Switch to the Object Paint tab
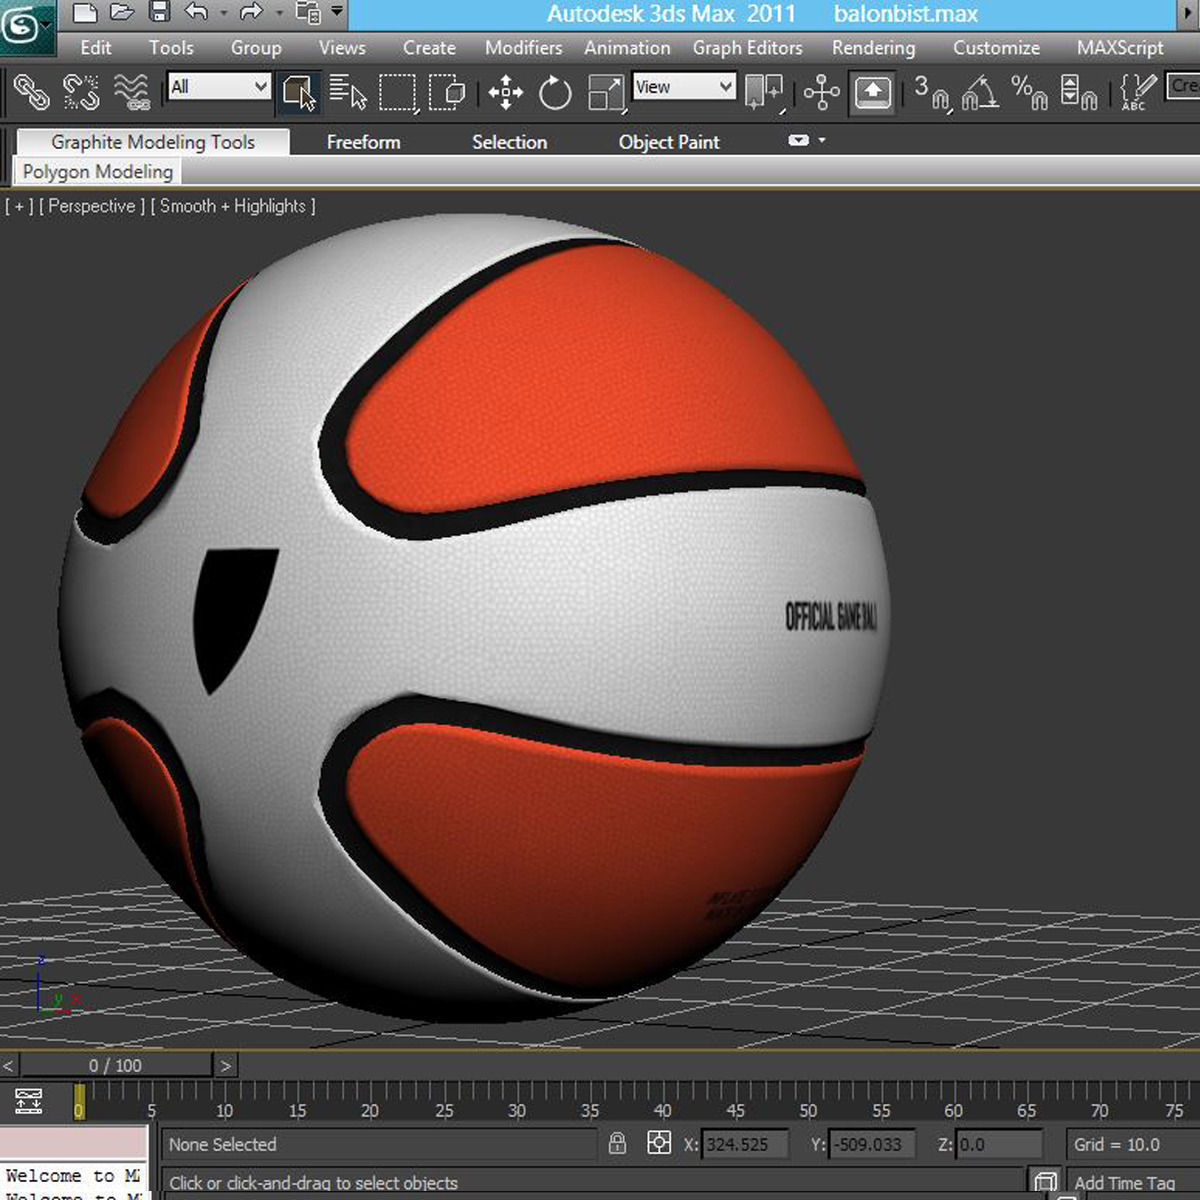The width and height of the screenshot is (1200, 1200). [x=669, y=142]
